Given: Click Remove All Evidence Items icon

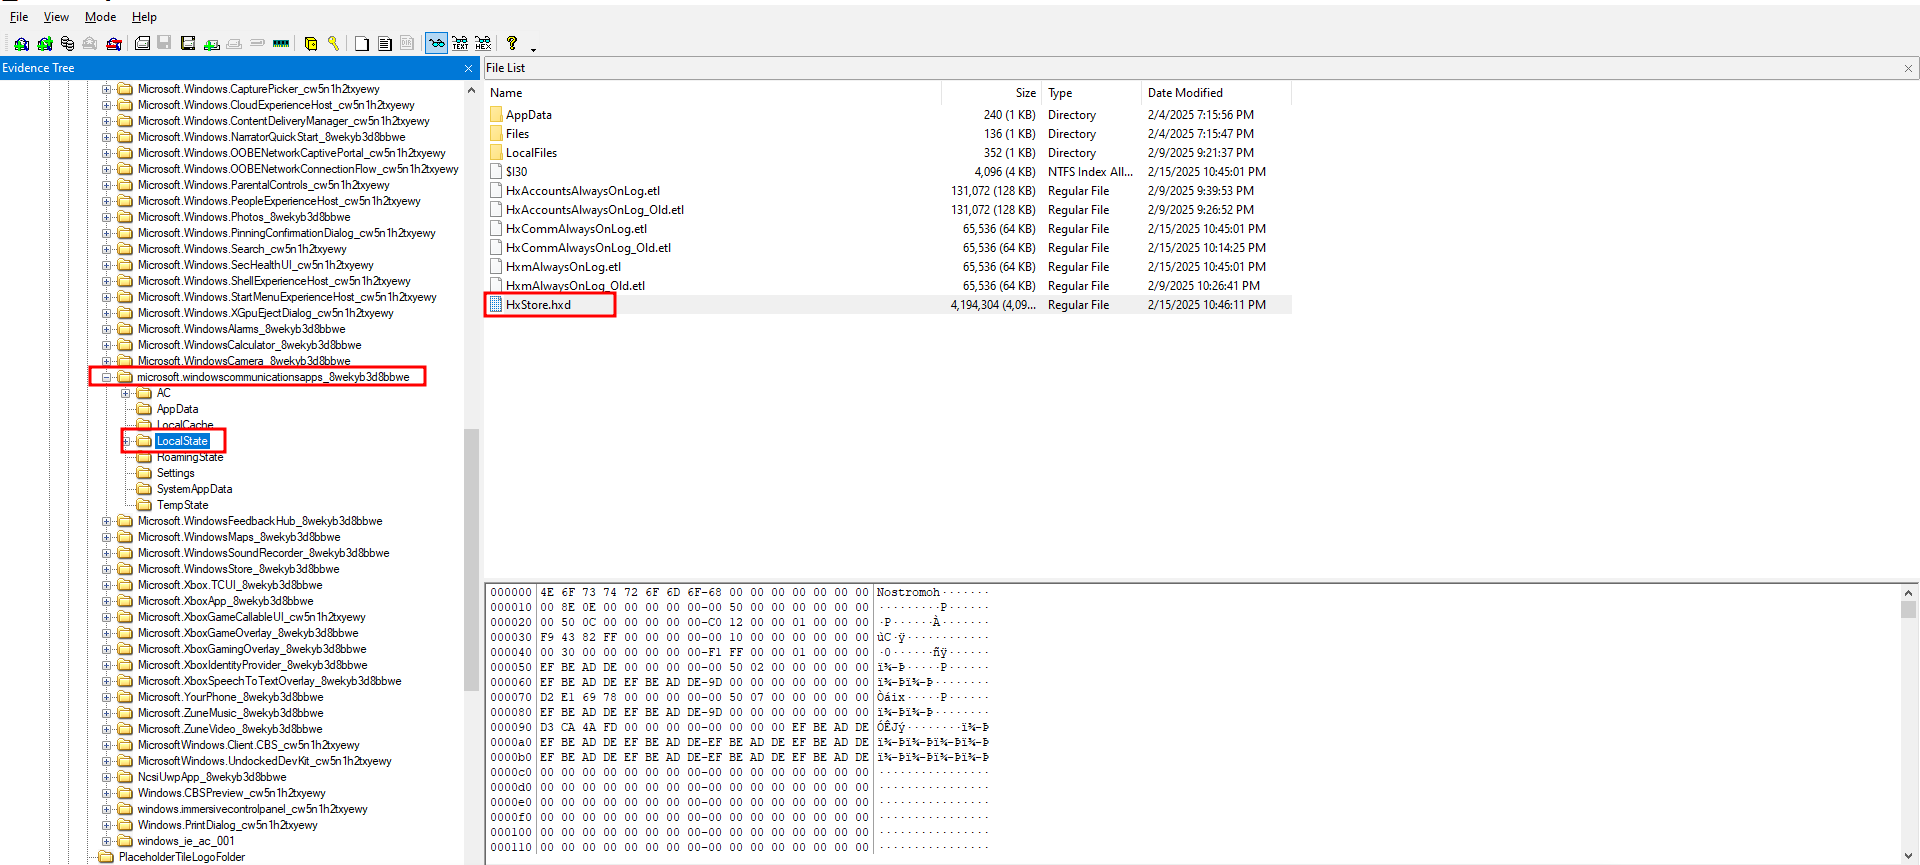Looking at the screenshot, I should [114, 44].
